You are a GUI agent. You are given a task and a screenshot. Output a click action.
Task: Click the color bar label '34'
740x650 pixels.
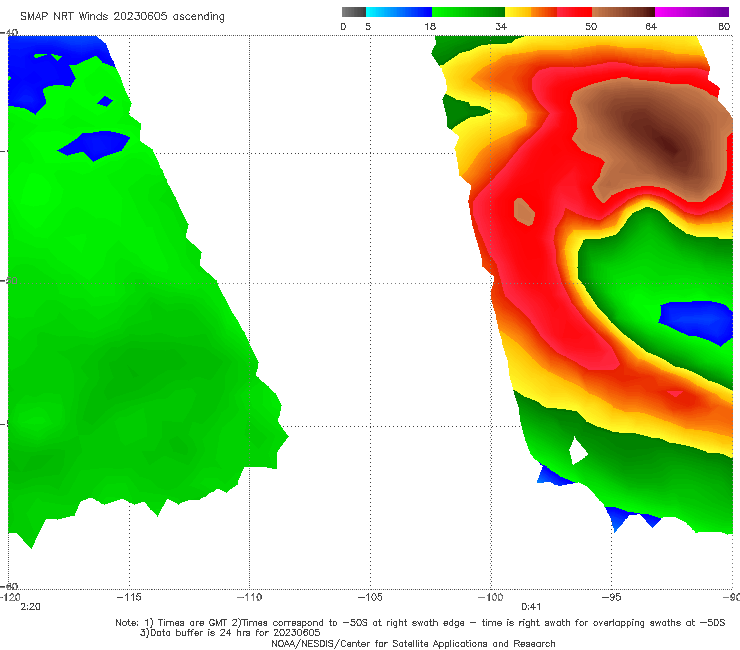click(x=501, y=26)
